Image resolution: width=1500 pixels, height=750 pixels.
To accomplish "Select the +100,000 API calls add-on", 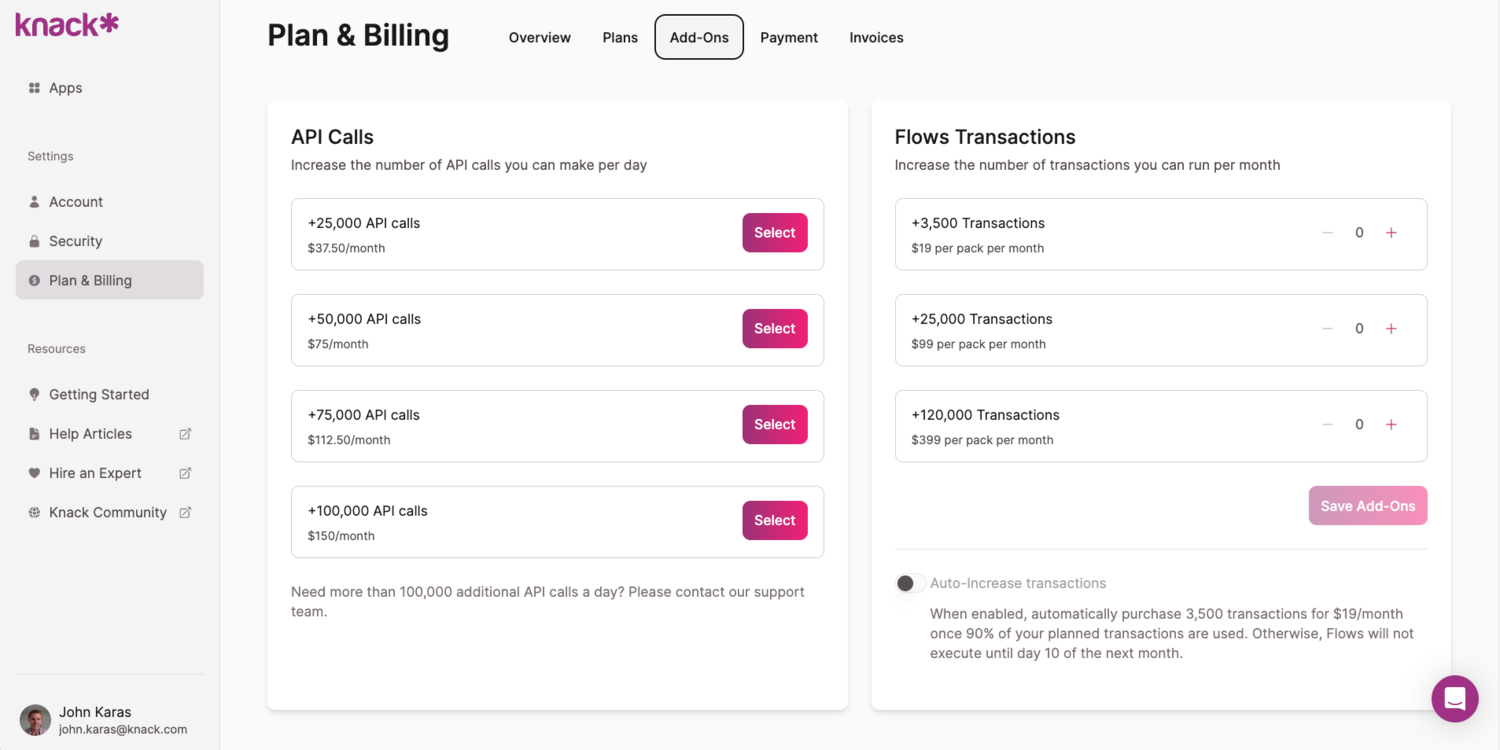I will (x=774, y=520).
